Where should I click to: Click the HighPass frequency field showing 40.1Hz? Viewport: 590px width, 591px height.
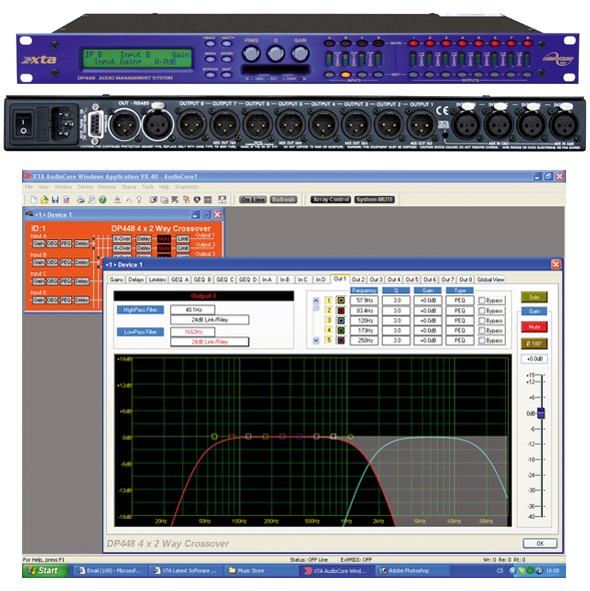click(x=193, y=310)
